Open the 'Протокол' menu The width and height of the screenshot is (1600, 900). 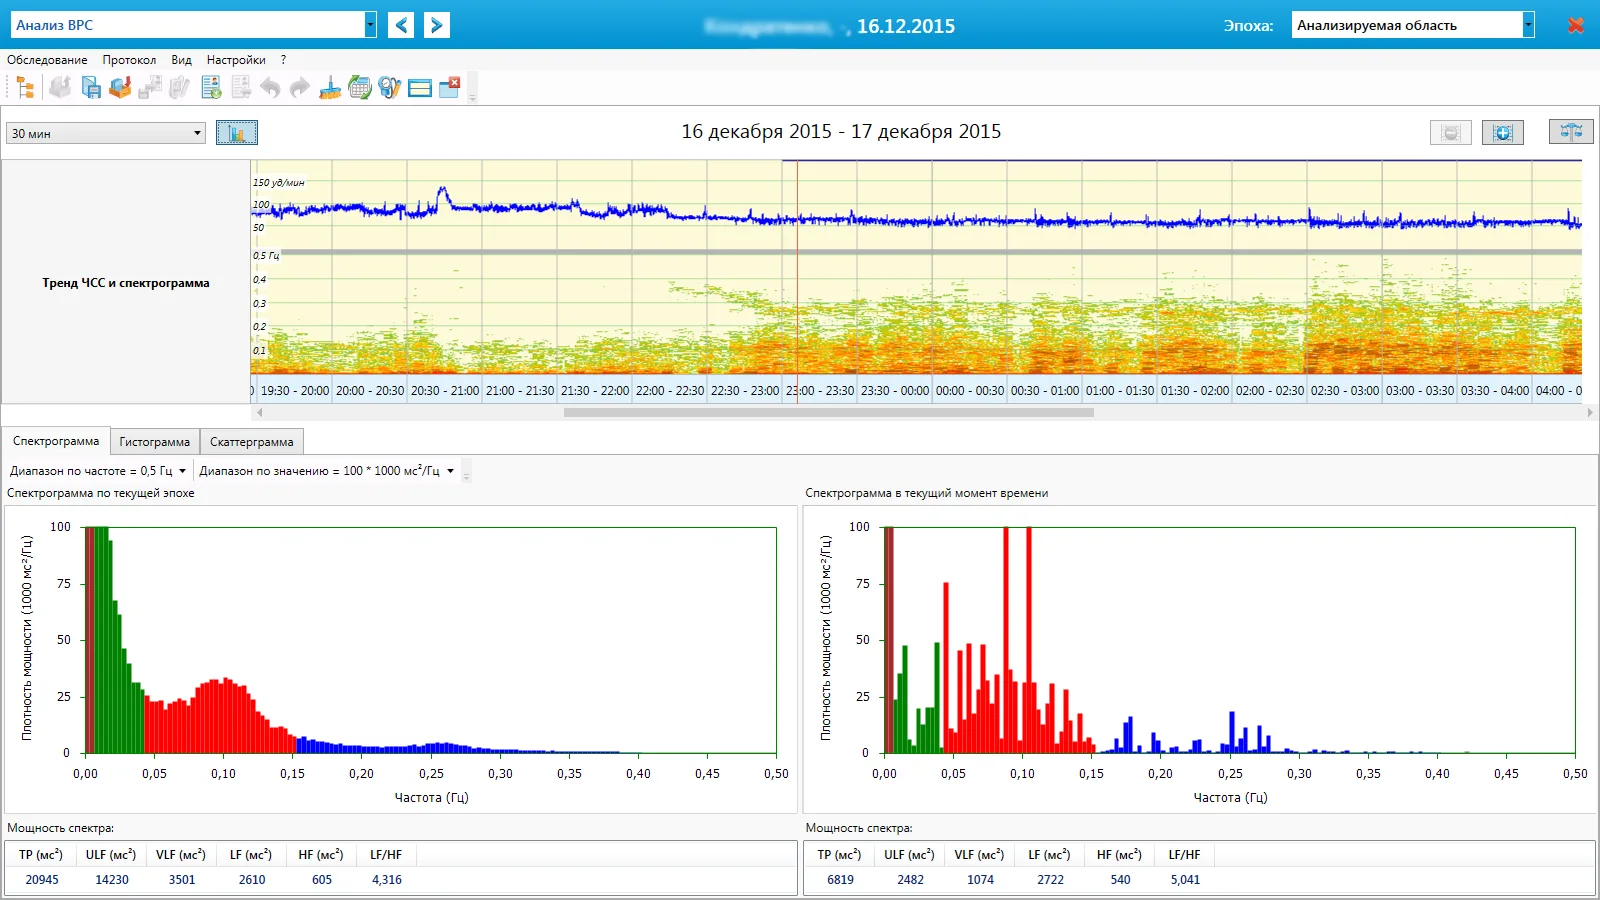(x=129, y=60)
